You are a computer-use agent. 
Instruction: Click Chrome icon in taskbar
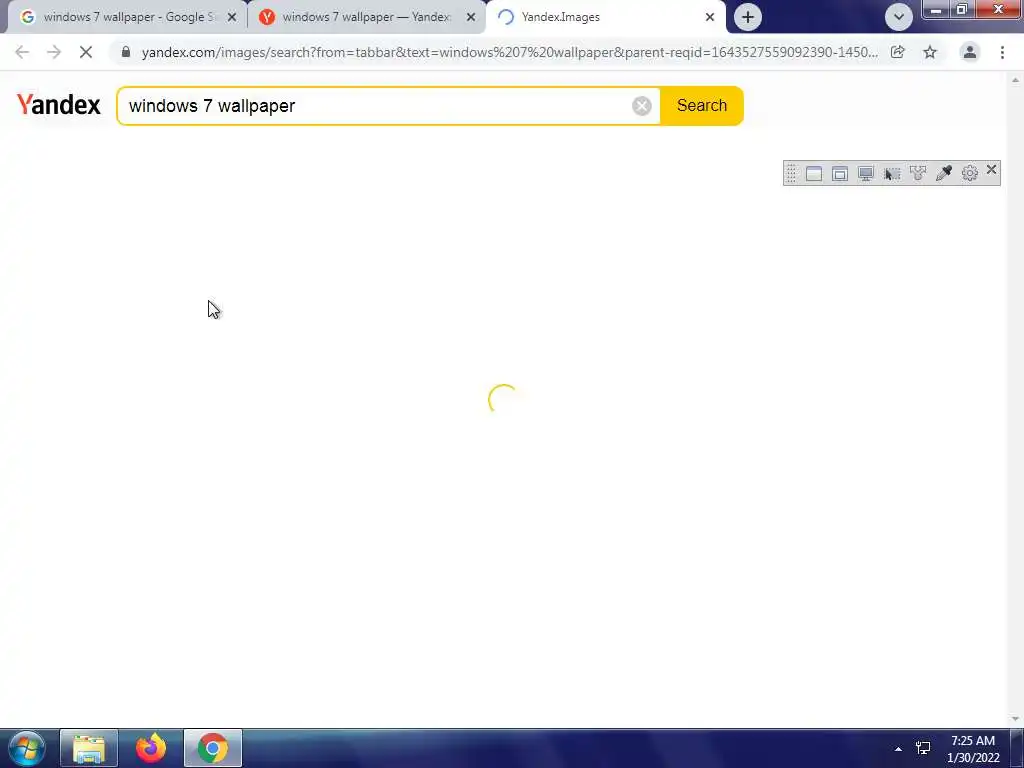click(213, 748)
